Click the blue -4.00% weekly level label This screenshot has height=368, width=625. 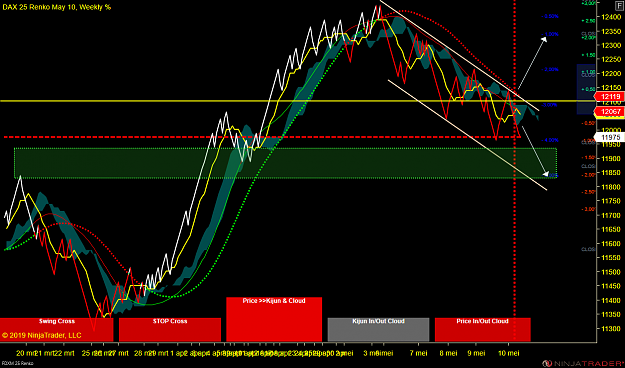point(550,140)
